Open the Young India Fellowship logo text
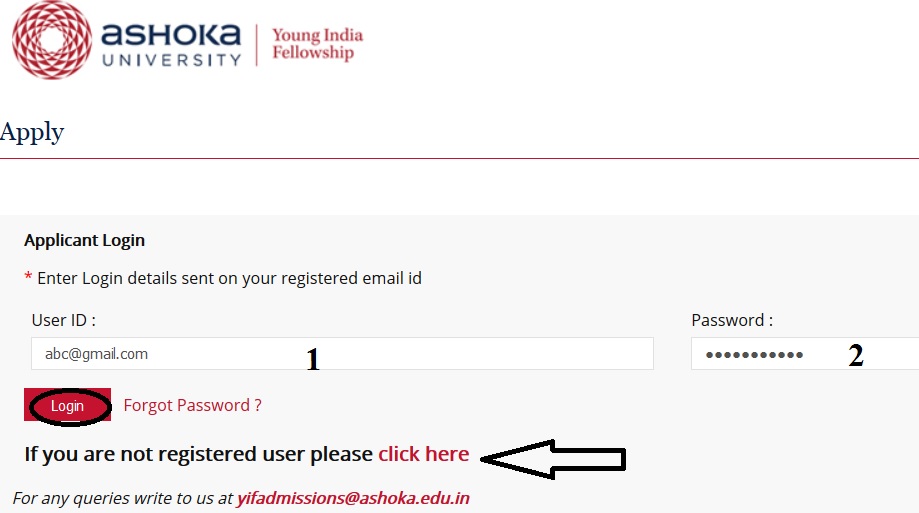919x513 pixels. pyautogui.click(x=317, y=44)
